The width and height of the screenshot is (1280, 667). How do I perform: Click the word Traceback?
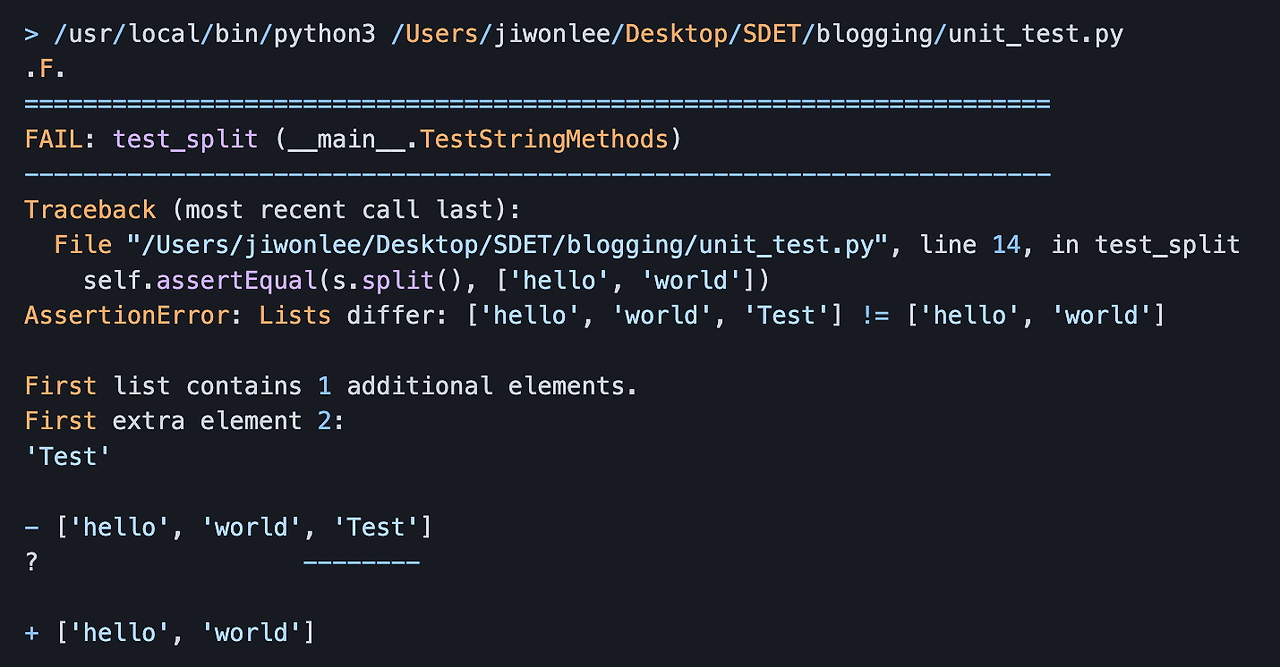(x=90, y=210)
